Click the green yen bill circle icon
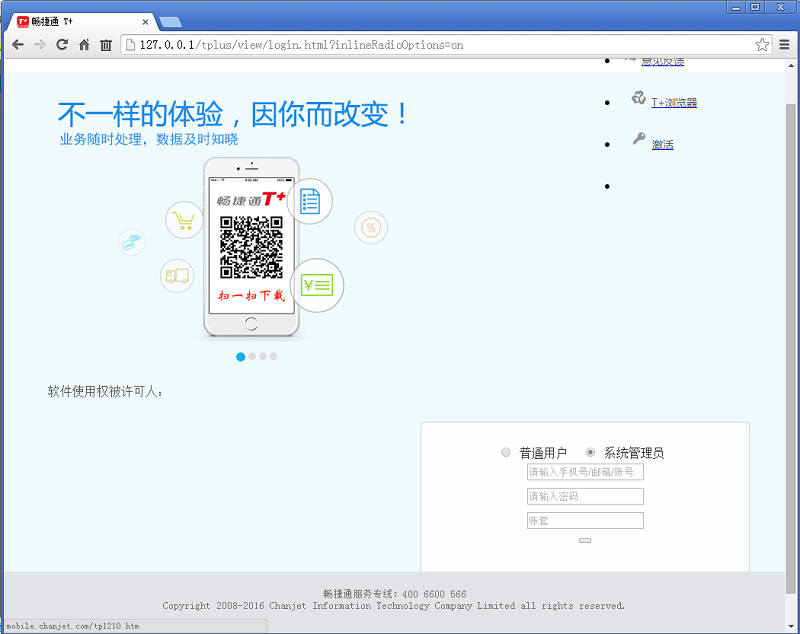The image size is (800, 634). (x=317, y=286)
